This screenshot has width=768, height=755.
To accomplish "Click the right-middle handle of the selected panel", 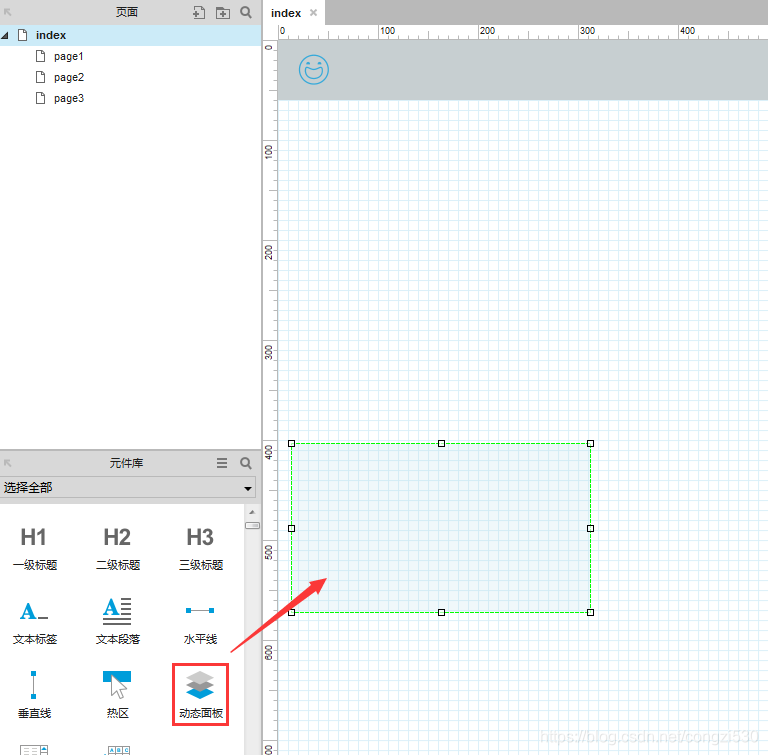I will tap(591, 528).
